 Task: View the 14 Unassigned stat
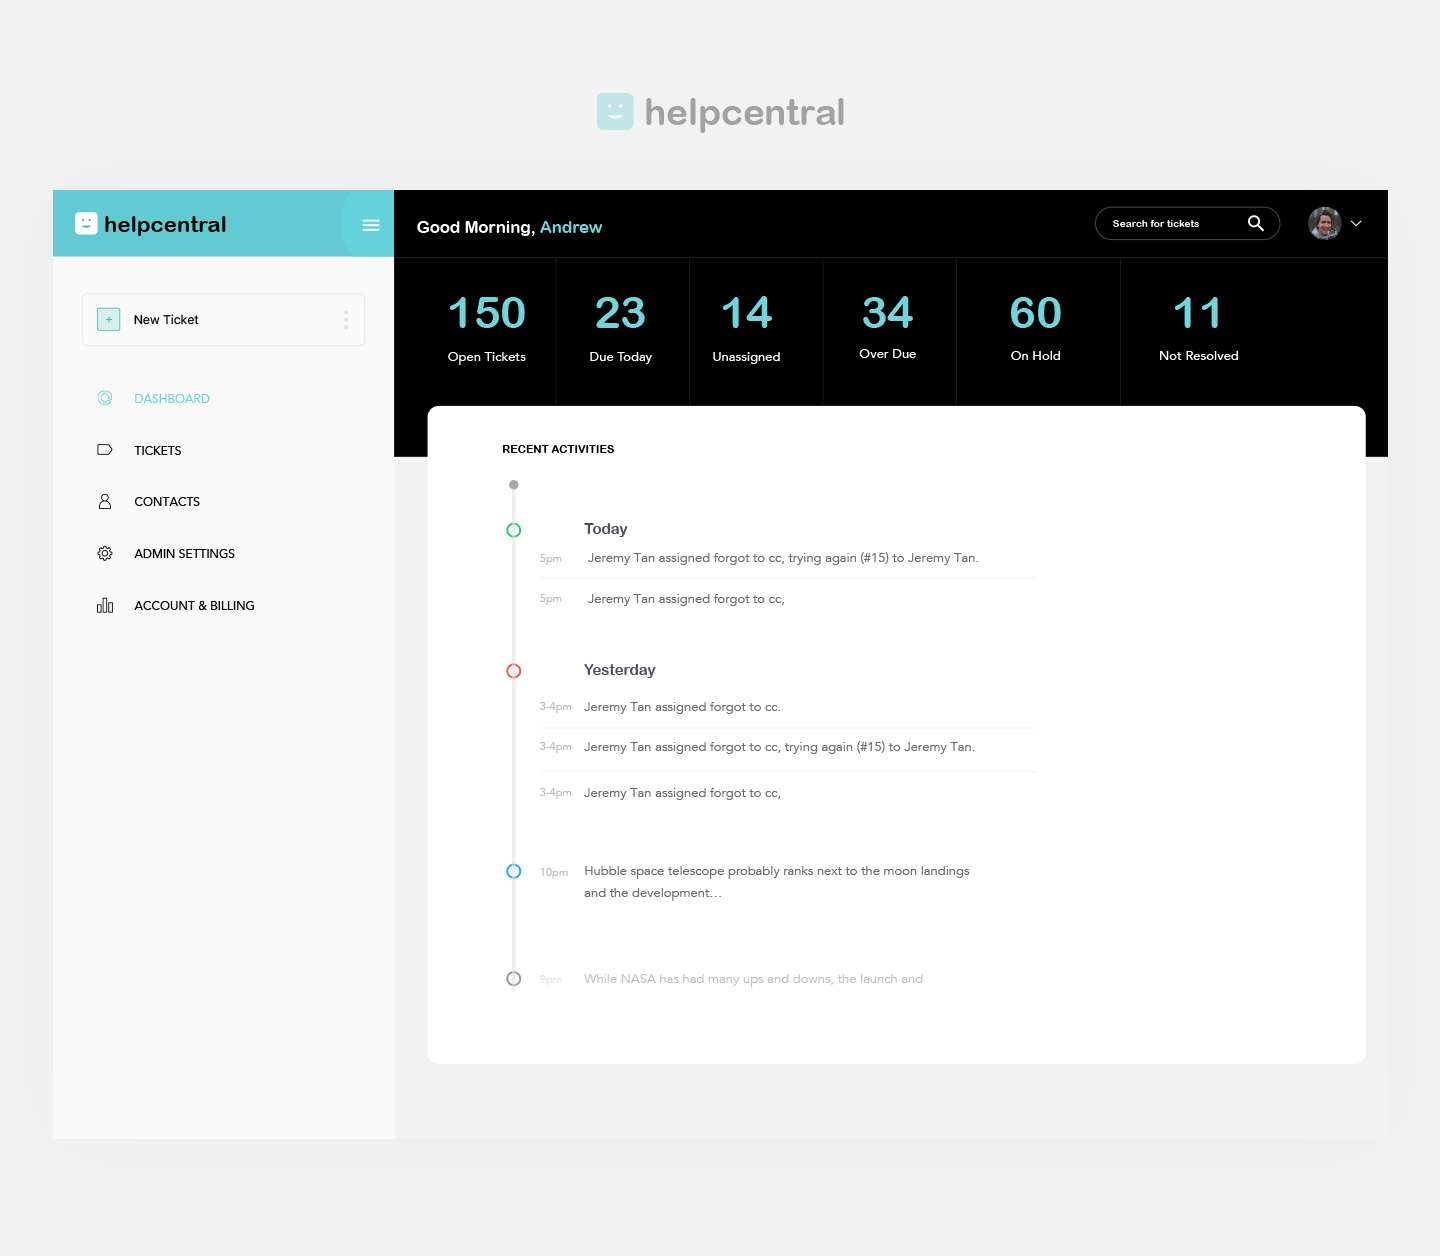click(747, 328)
